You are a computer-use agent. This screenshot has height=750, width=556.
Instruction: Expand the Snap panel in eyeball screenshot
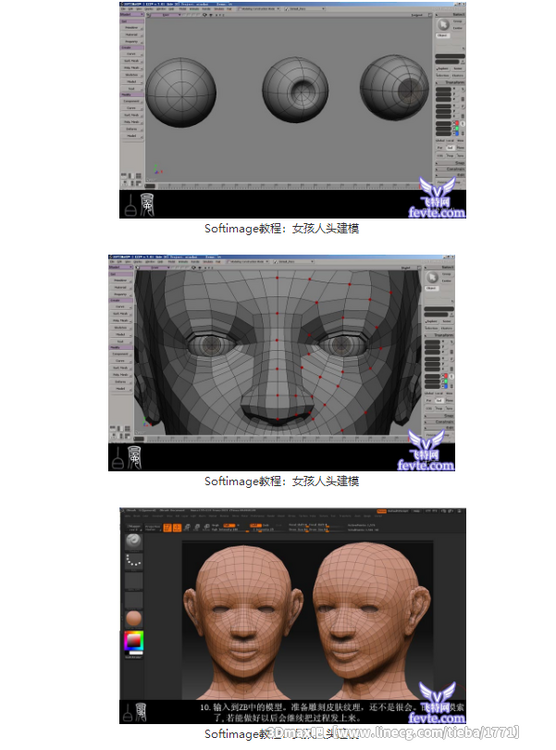[x=450, y=163]
